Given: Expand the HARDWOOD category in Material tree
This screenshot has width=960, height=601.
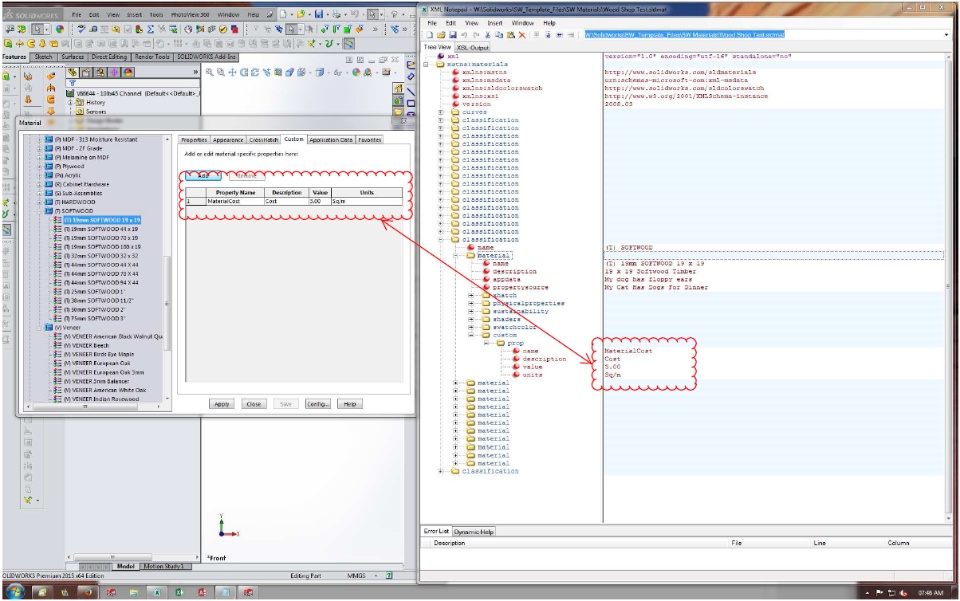Looking at the screenshot, I should pos(40,202).
